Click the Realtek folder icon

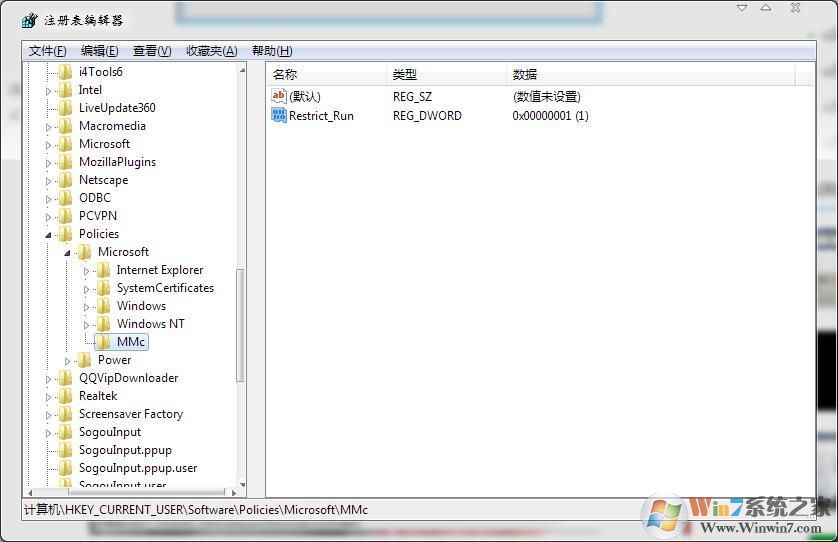(66, 396)
